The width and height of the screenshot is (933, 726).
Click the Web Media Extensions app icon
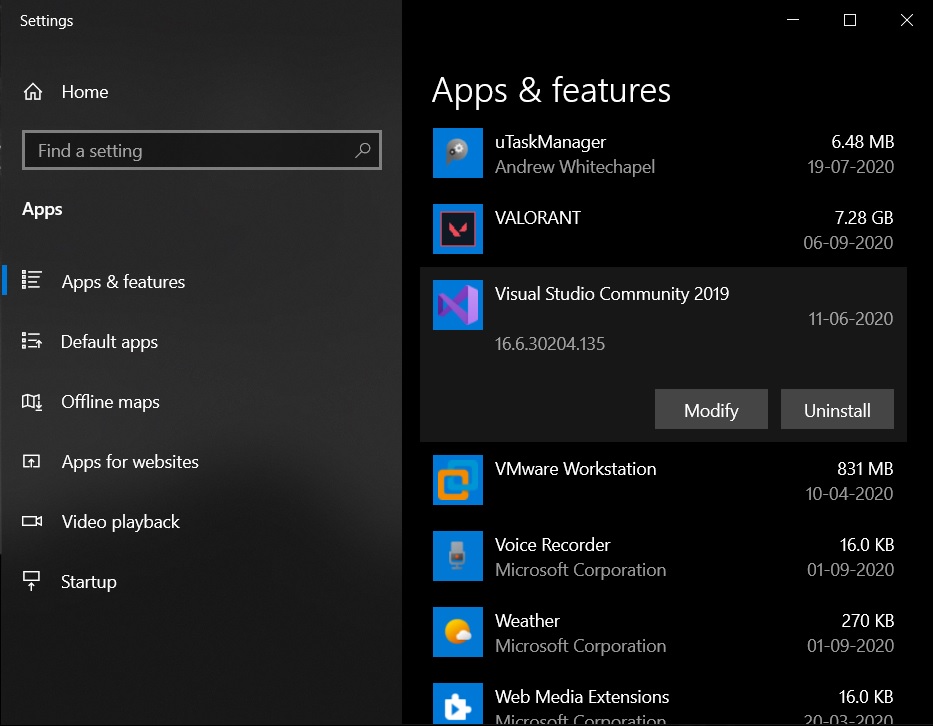point(458,704)
